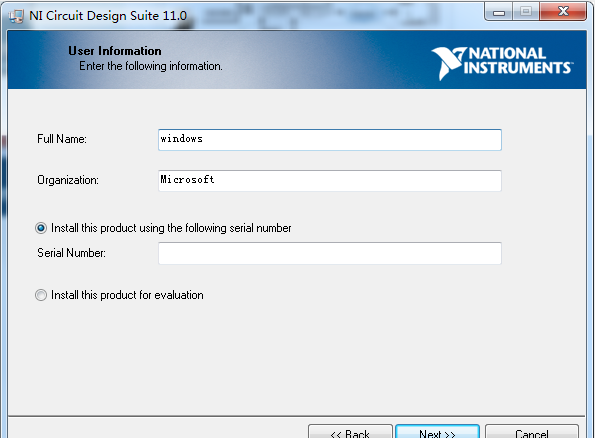This screenshot has height=438, width=595.
Task: Minimize the NI Circuit Design Suite window
Action: (x=499, y=12)
